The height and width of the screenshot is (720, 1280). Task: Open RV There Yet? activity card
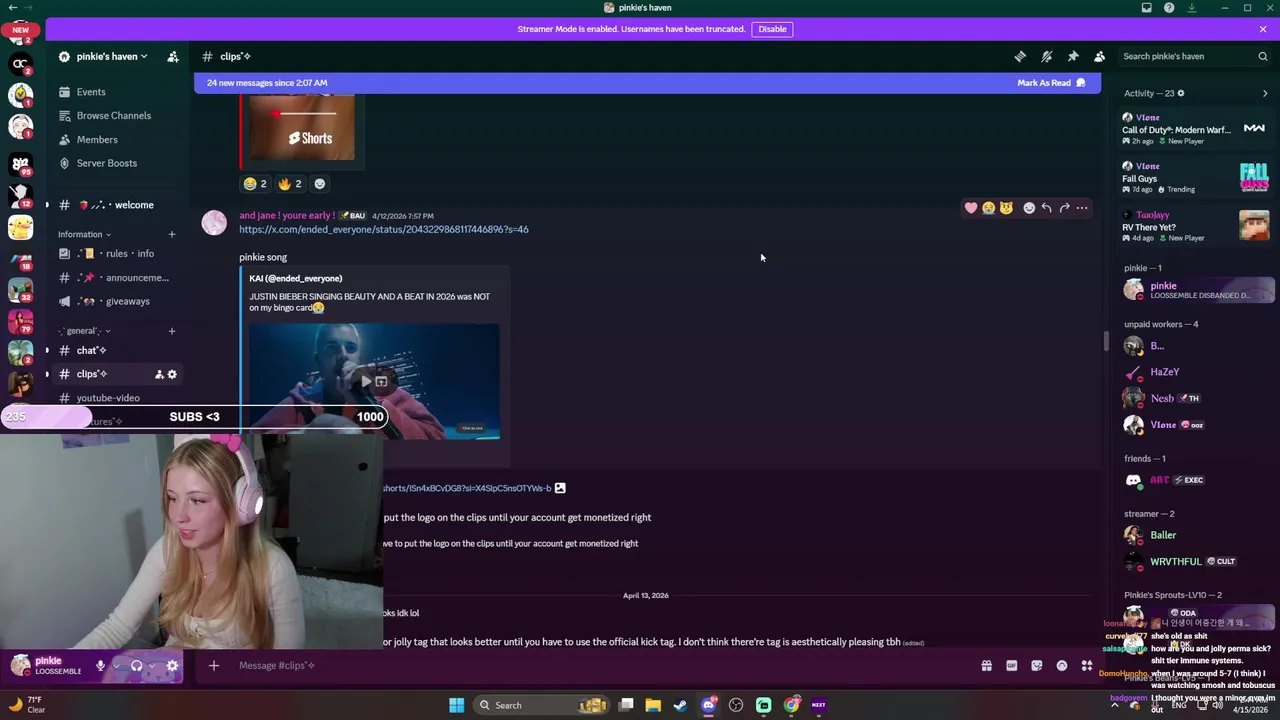click(1195, 226)
